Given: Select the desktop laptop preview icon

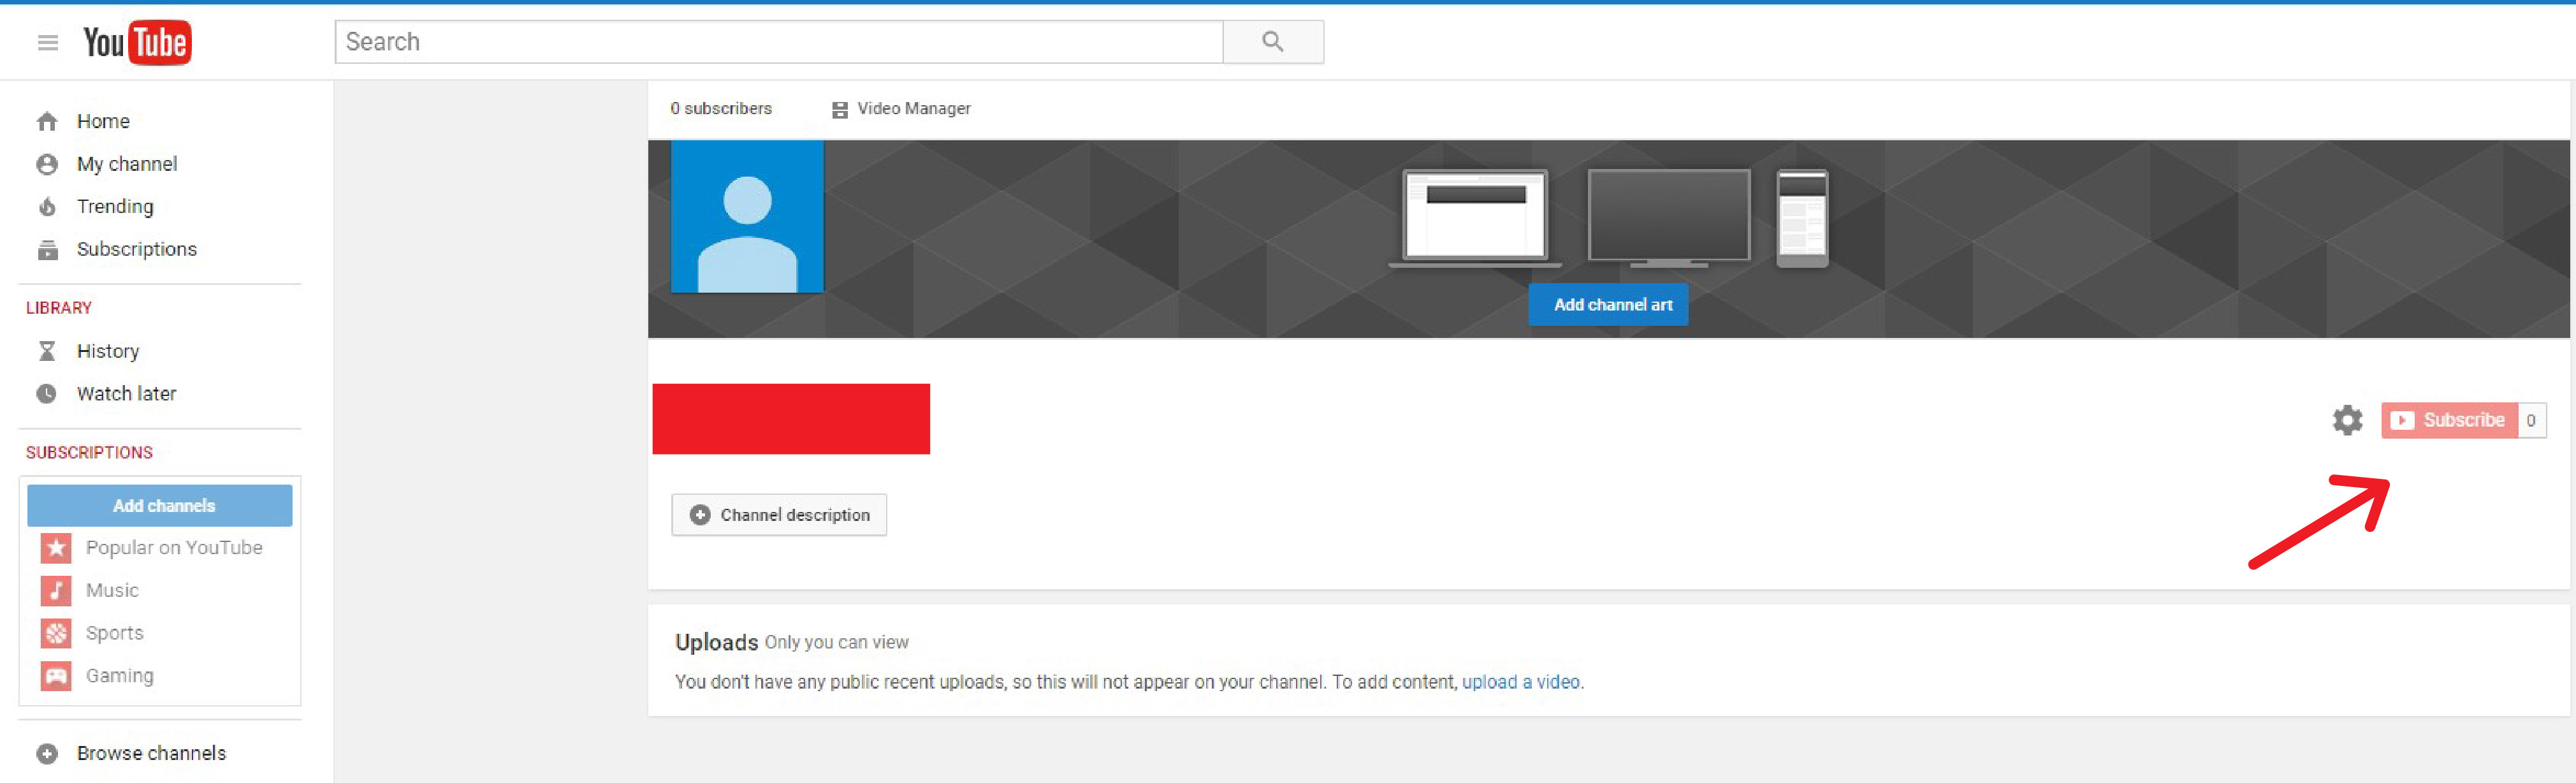Looking at the screenshot, I should pyautogui.click(x=1476, y=218).
